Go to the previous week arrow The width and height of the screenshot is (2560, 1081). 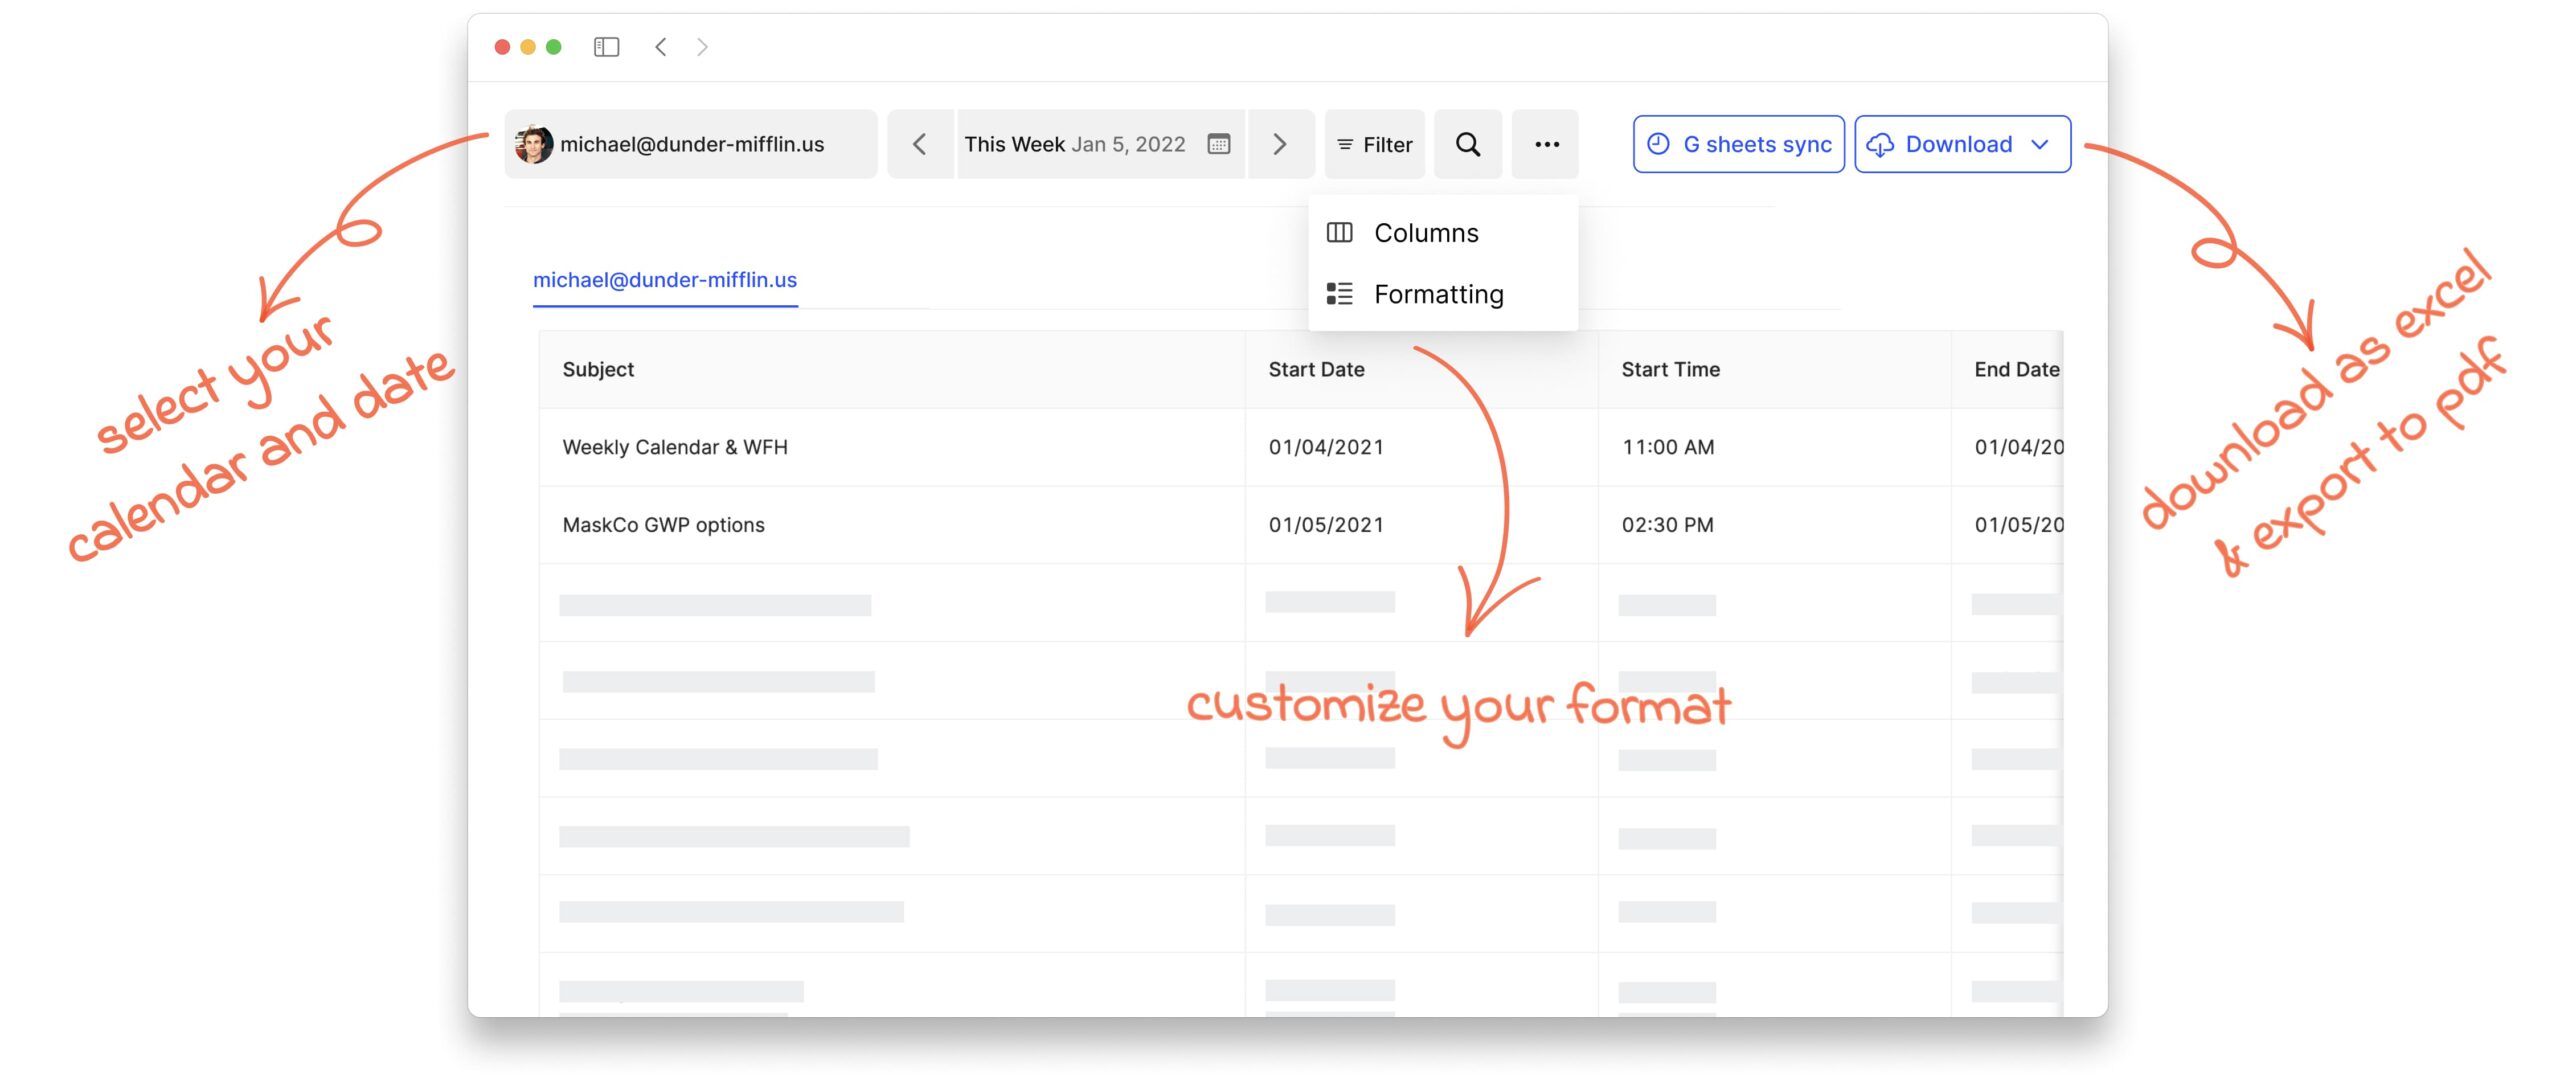click(x=920, y=144)
